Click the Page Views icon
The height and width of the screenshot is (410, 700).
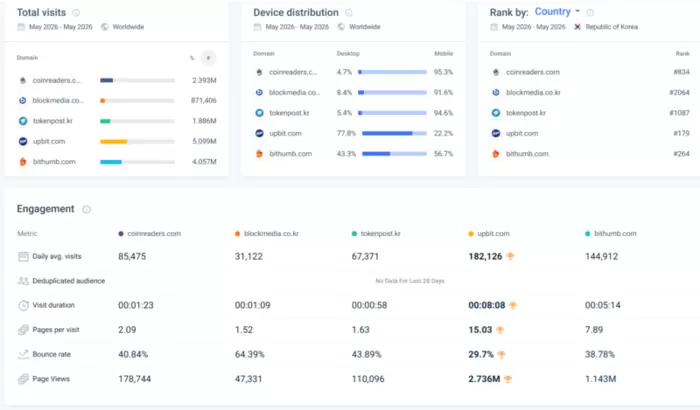[23, 379]
